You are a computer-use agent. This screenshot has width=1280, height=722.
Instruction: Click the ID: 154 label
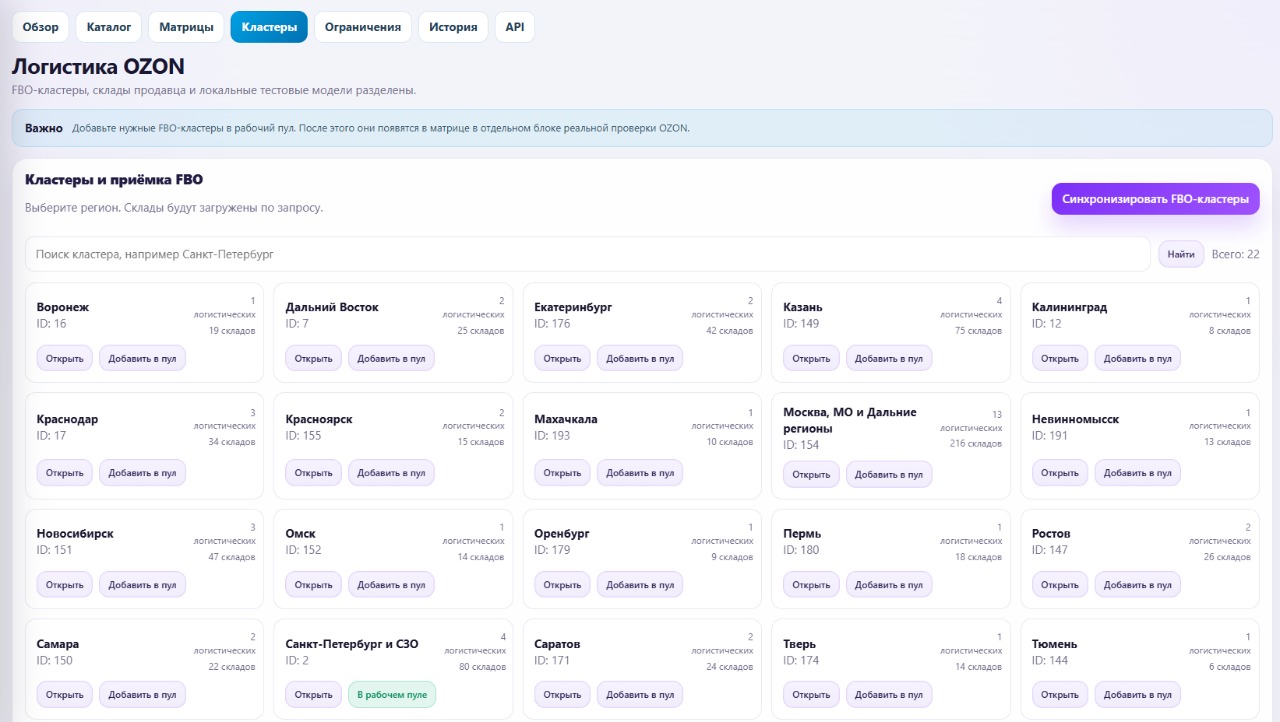click(801, 445)
